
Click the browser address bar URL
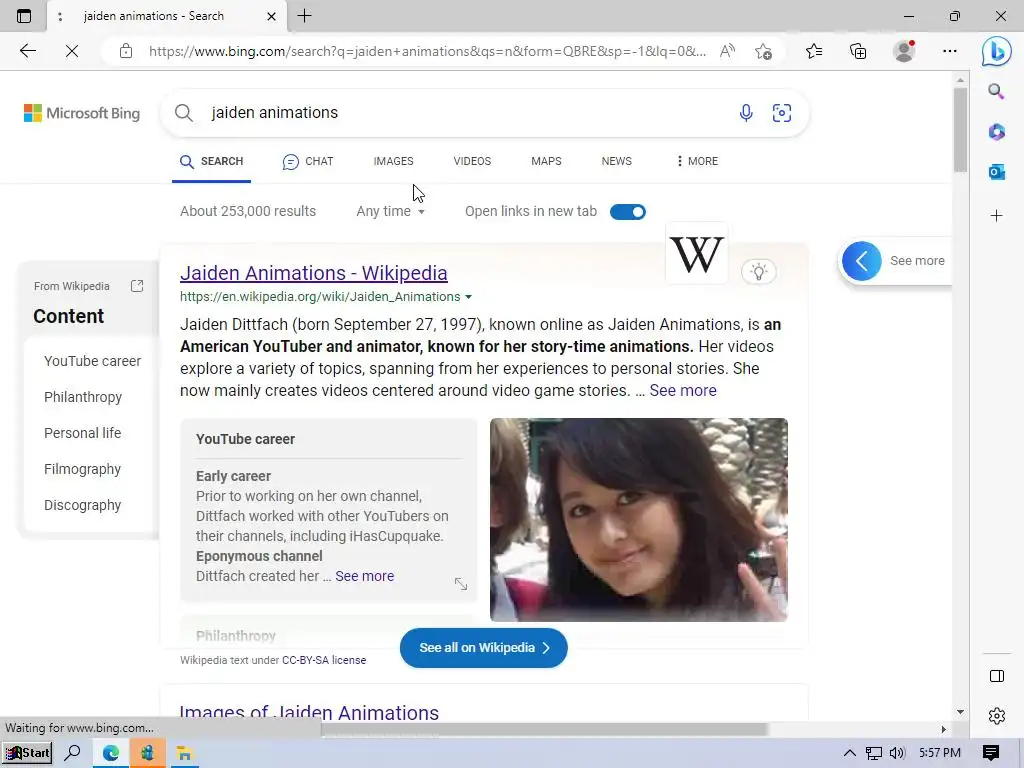pyautogui.click(x=427, y=51)
